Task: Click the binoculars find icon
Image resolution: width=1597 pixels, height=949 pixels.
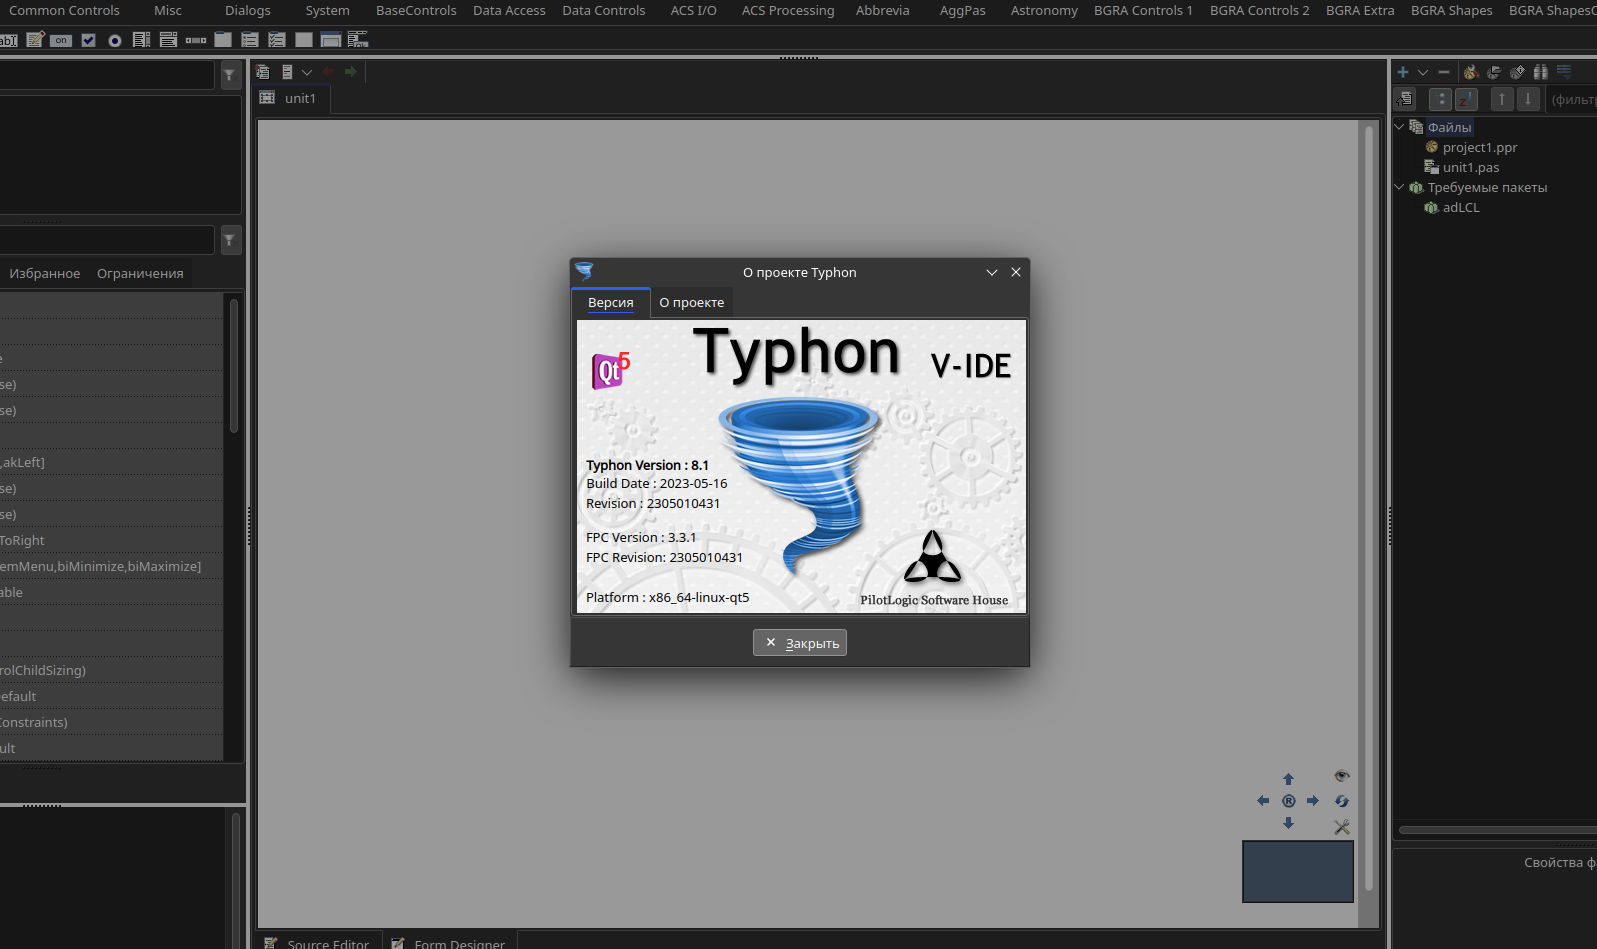Action: pos(1541,72)
